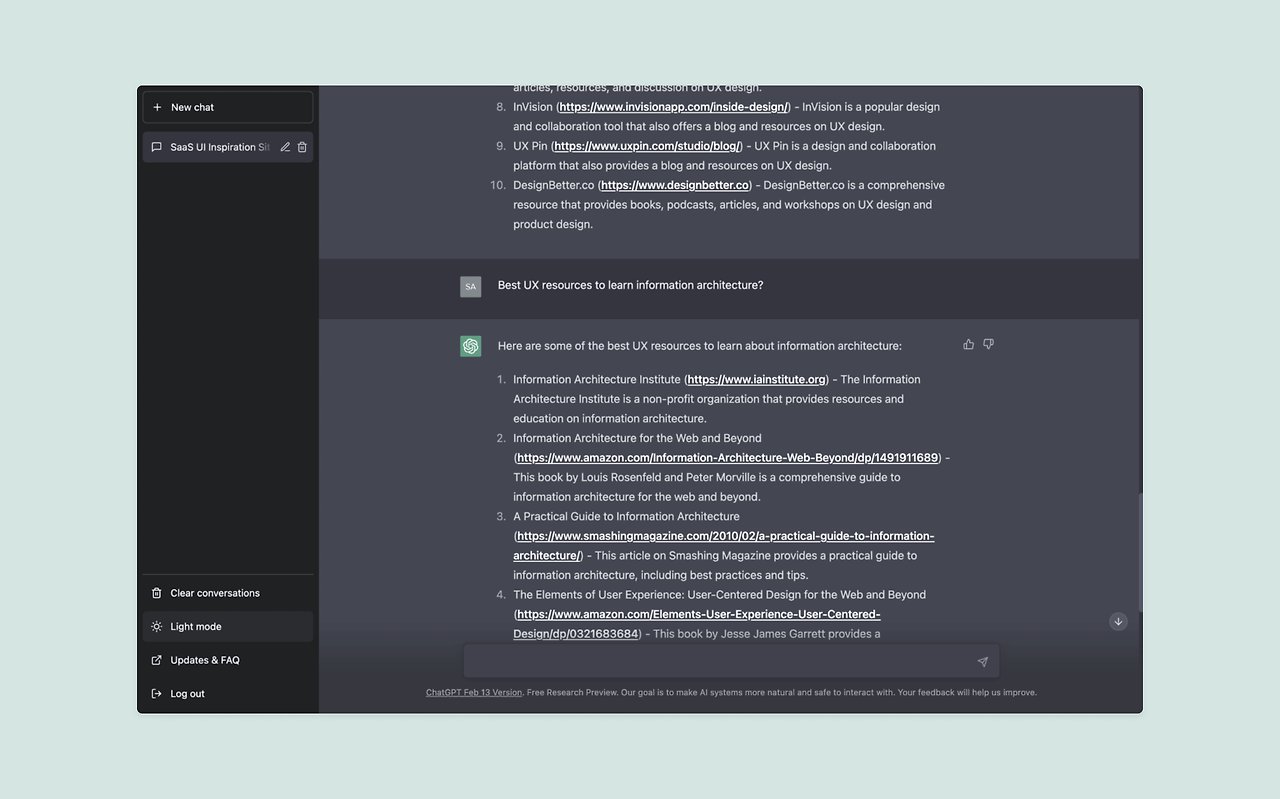Delete the SaaS UI Inspiration chat via trash icon
The height and width of the screenshot is (799, 1280).
click(x=302, y=147)
